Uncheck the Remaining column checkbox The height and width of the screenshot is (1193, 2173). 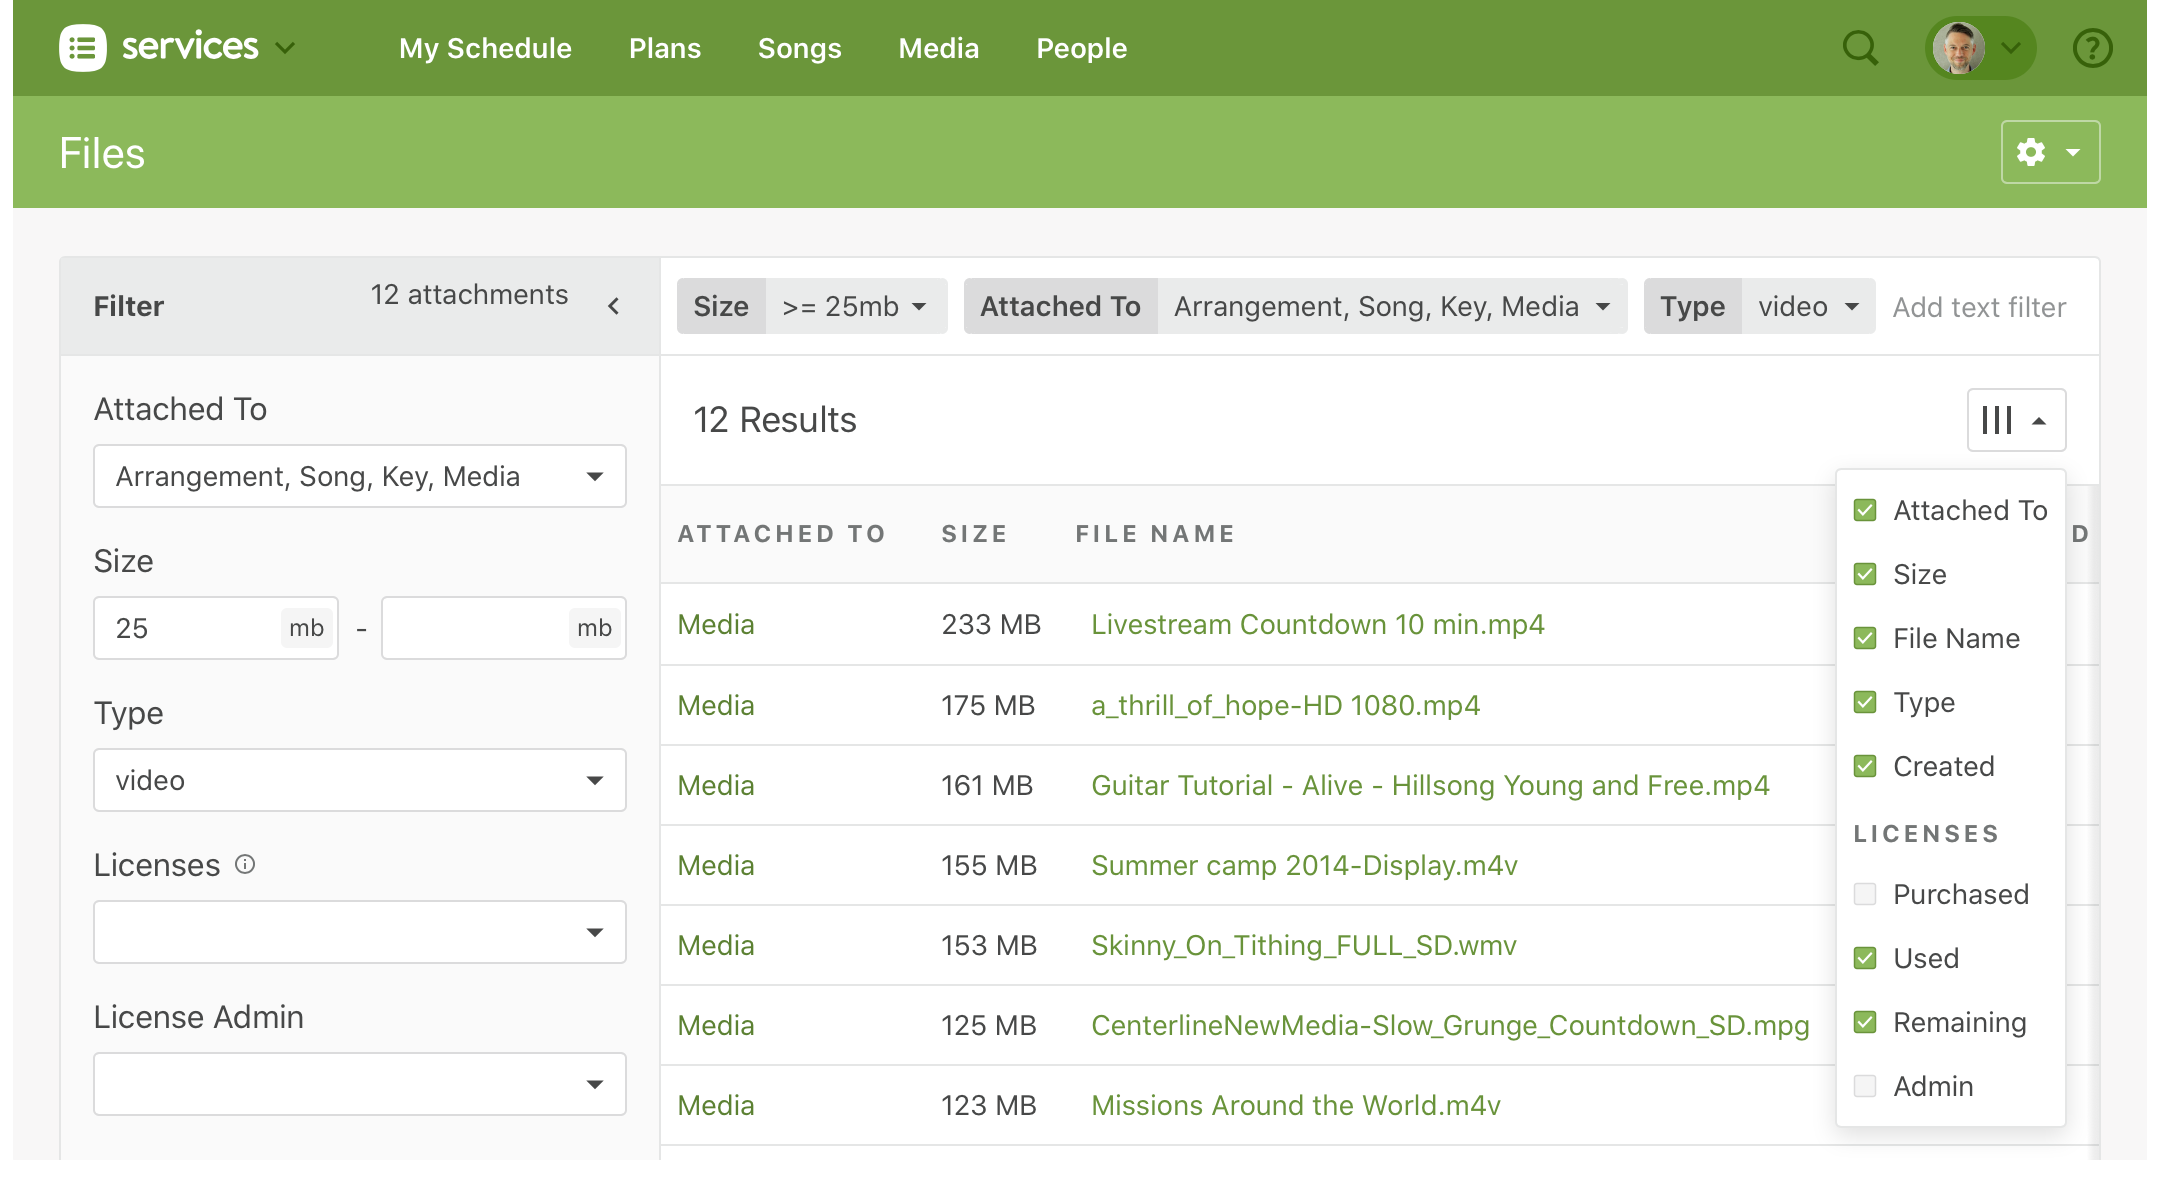click(x=1865, y=1022)
